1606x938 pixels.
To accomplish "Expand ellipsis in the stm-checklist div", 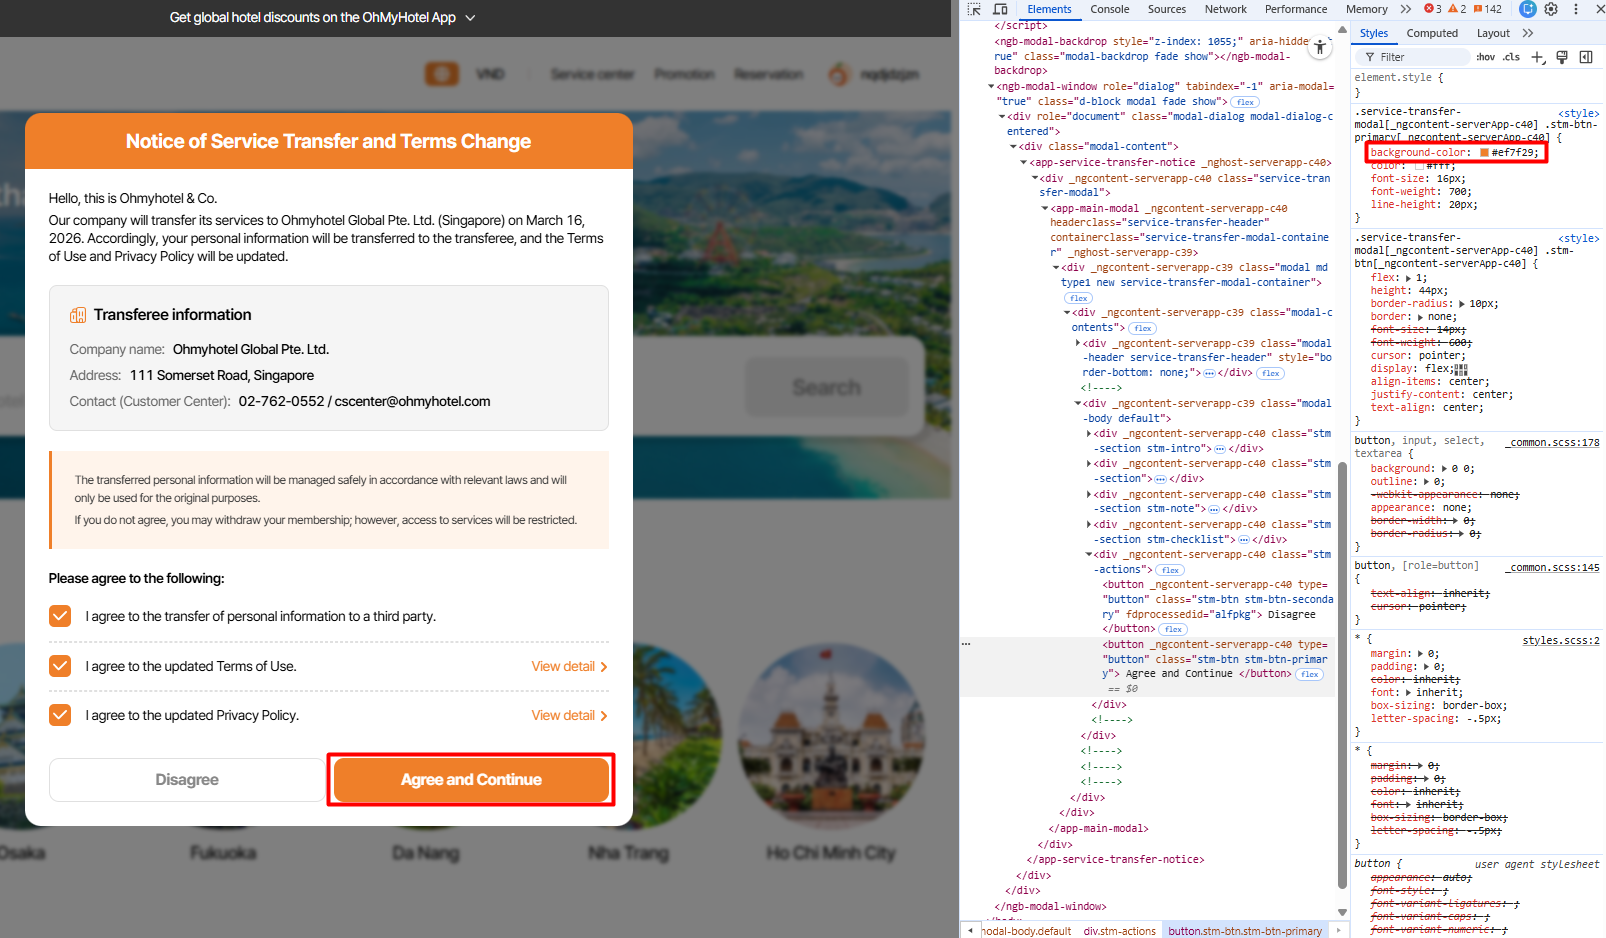I will pyautogui.click(x=1244, y=540).
